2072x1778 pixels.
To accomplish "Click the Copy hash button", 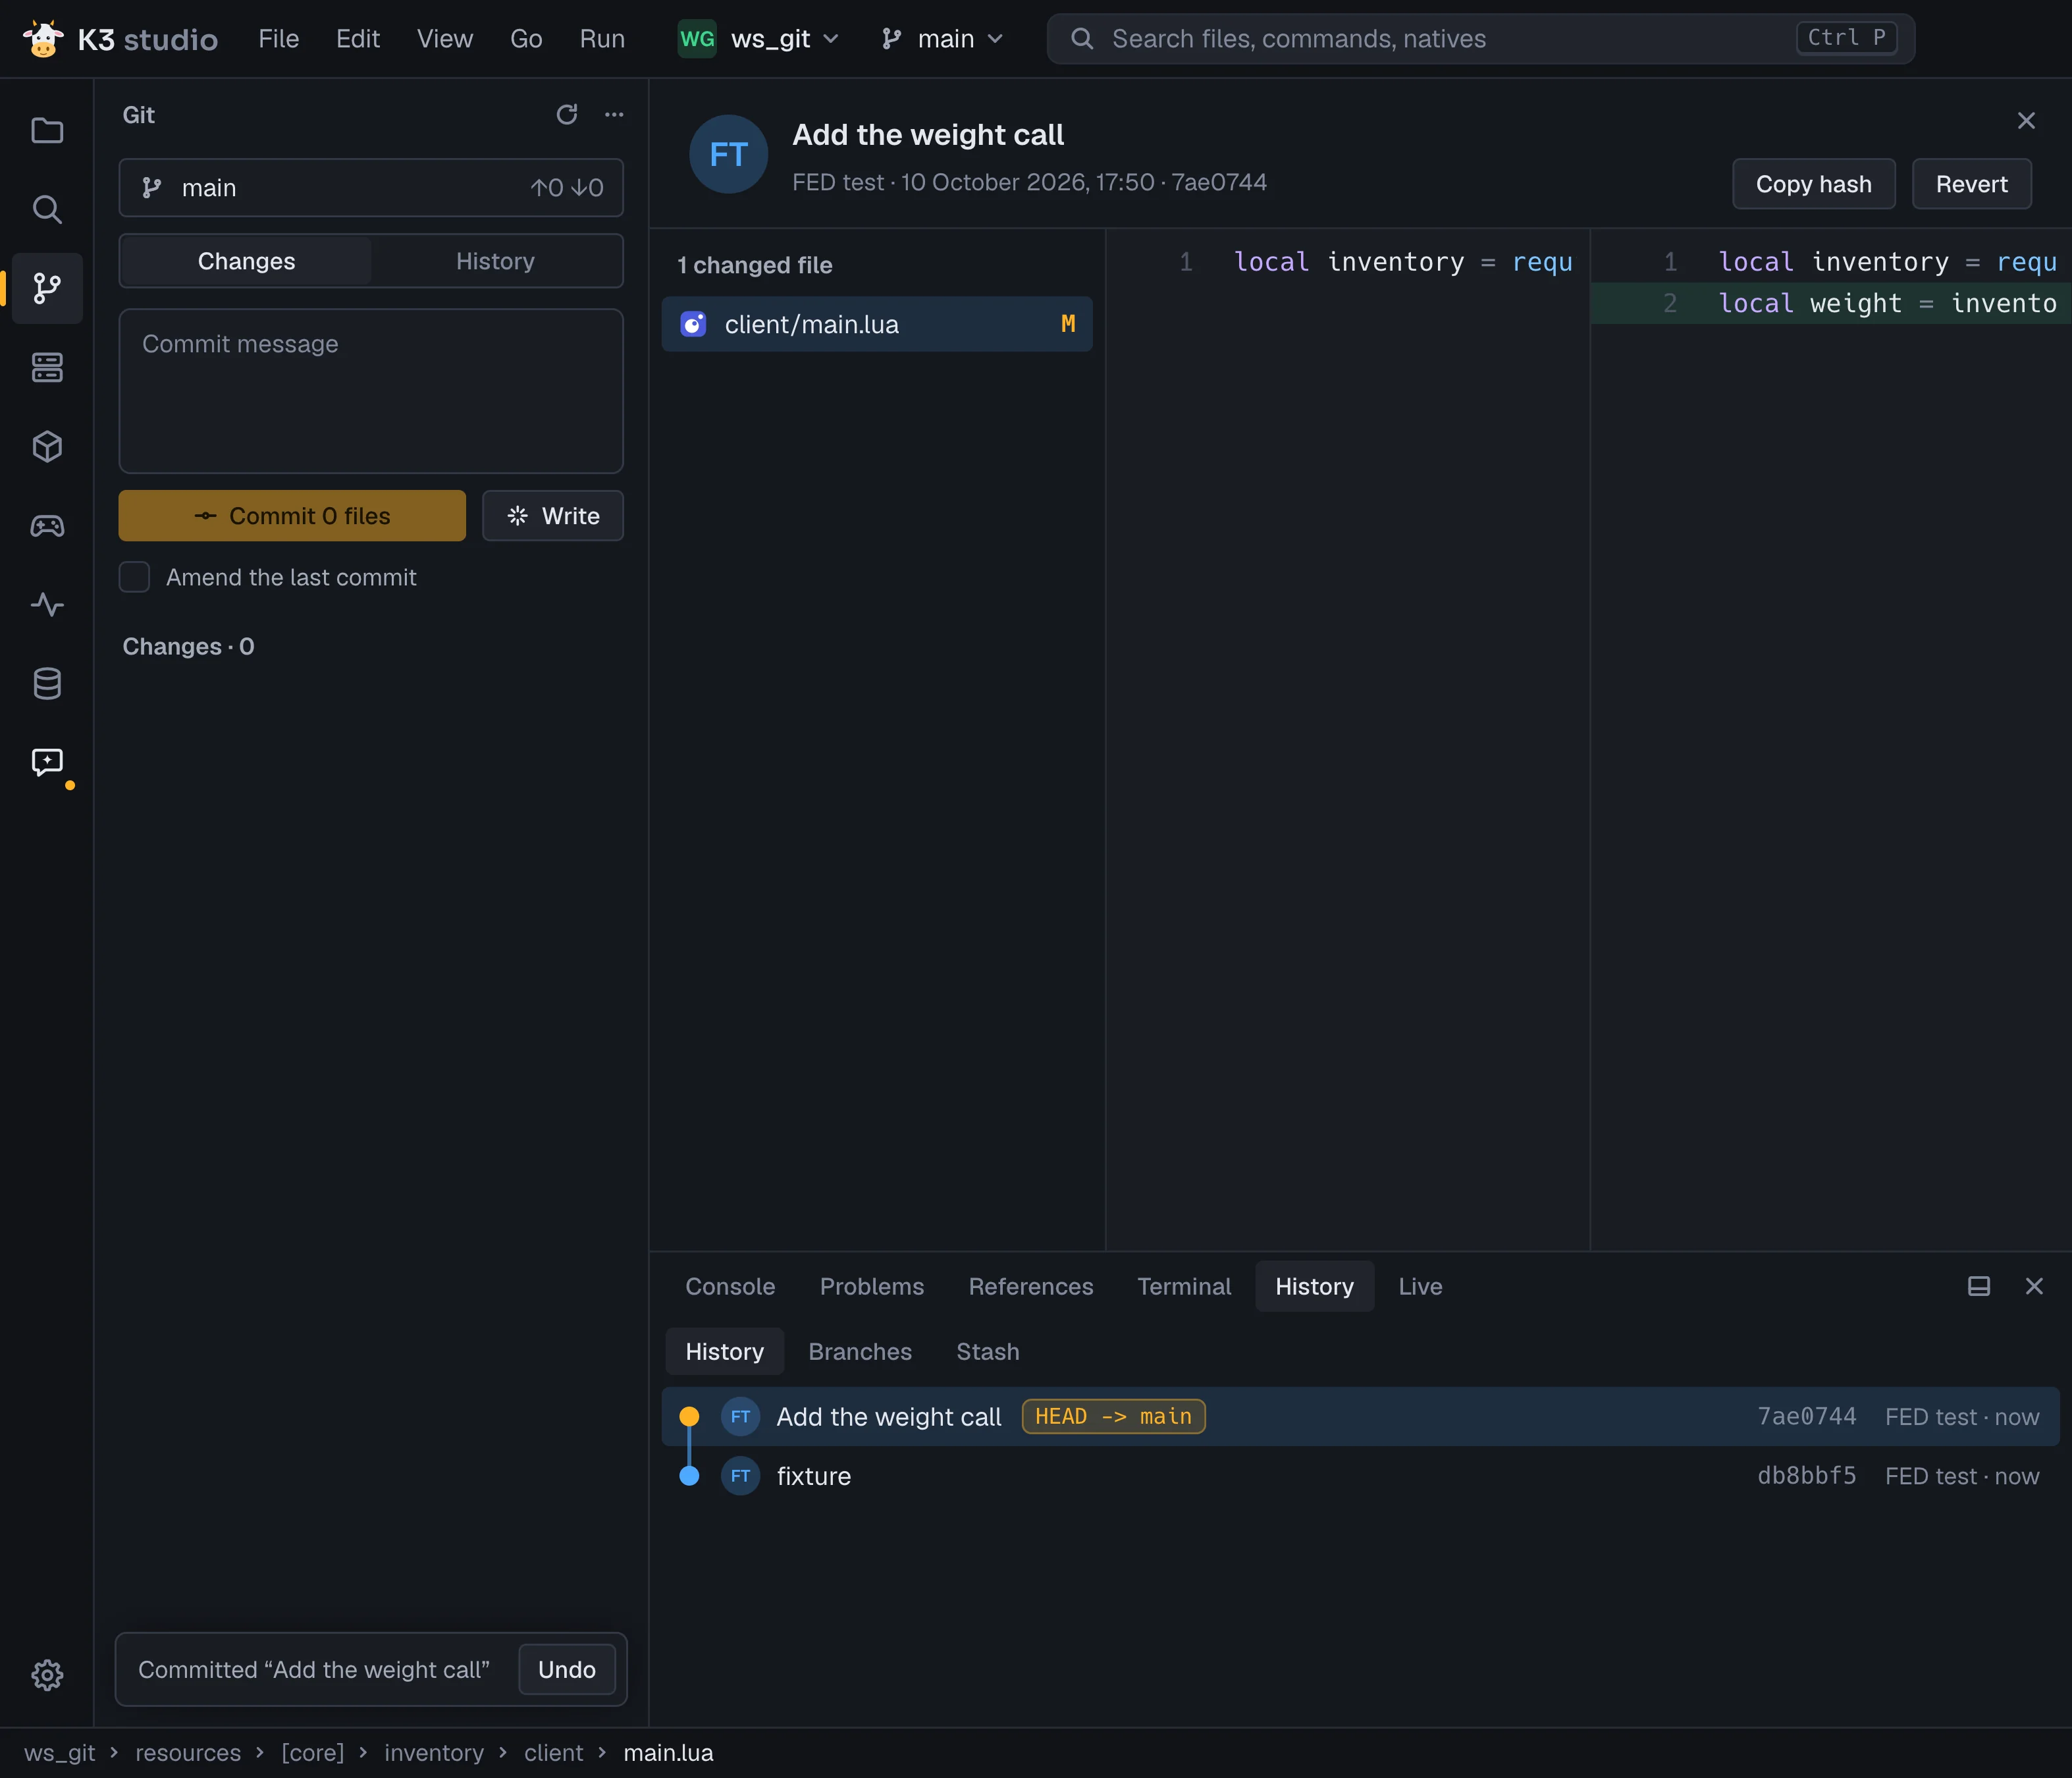I will pos(1813,184).
